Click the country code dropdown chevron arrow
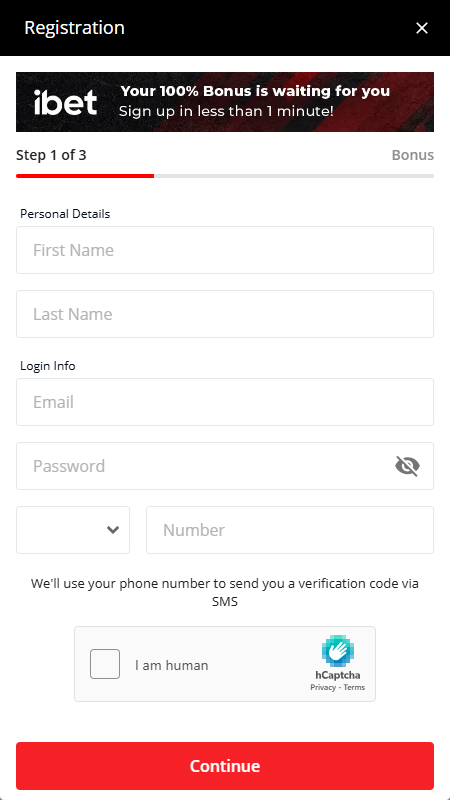 click(113, 530)
